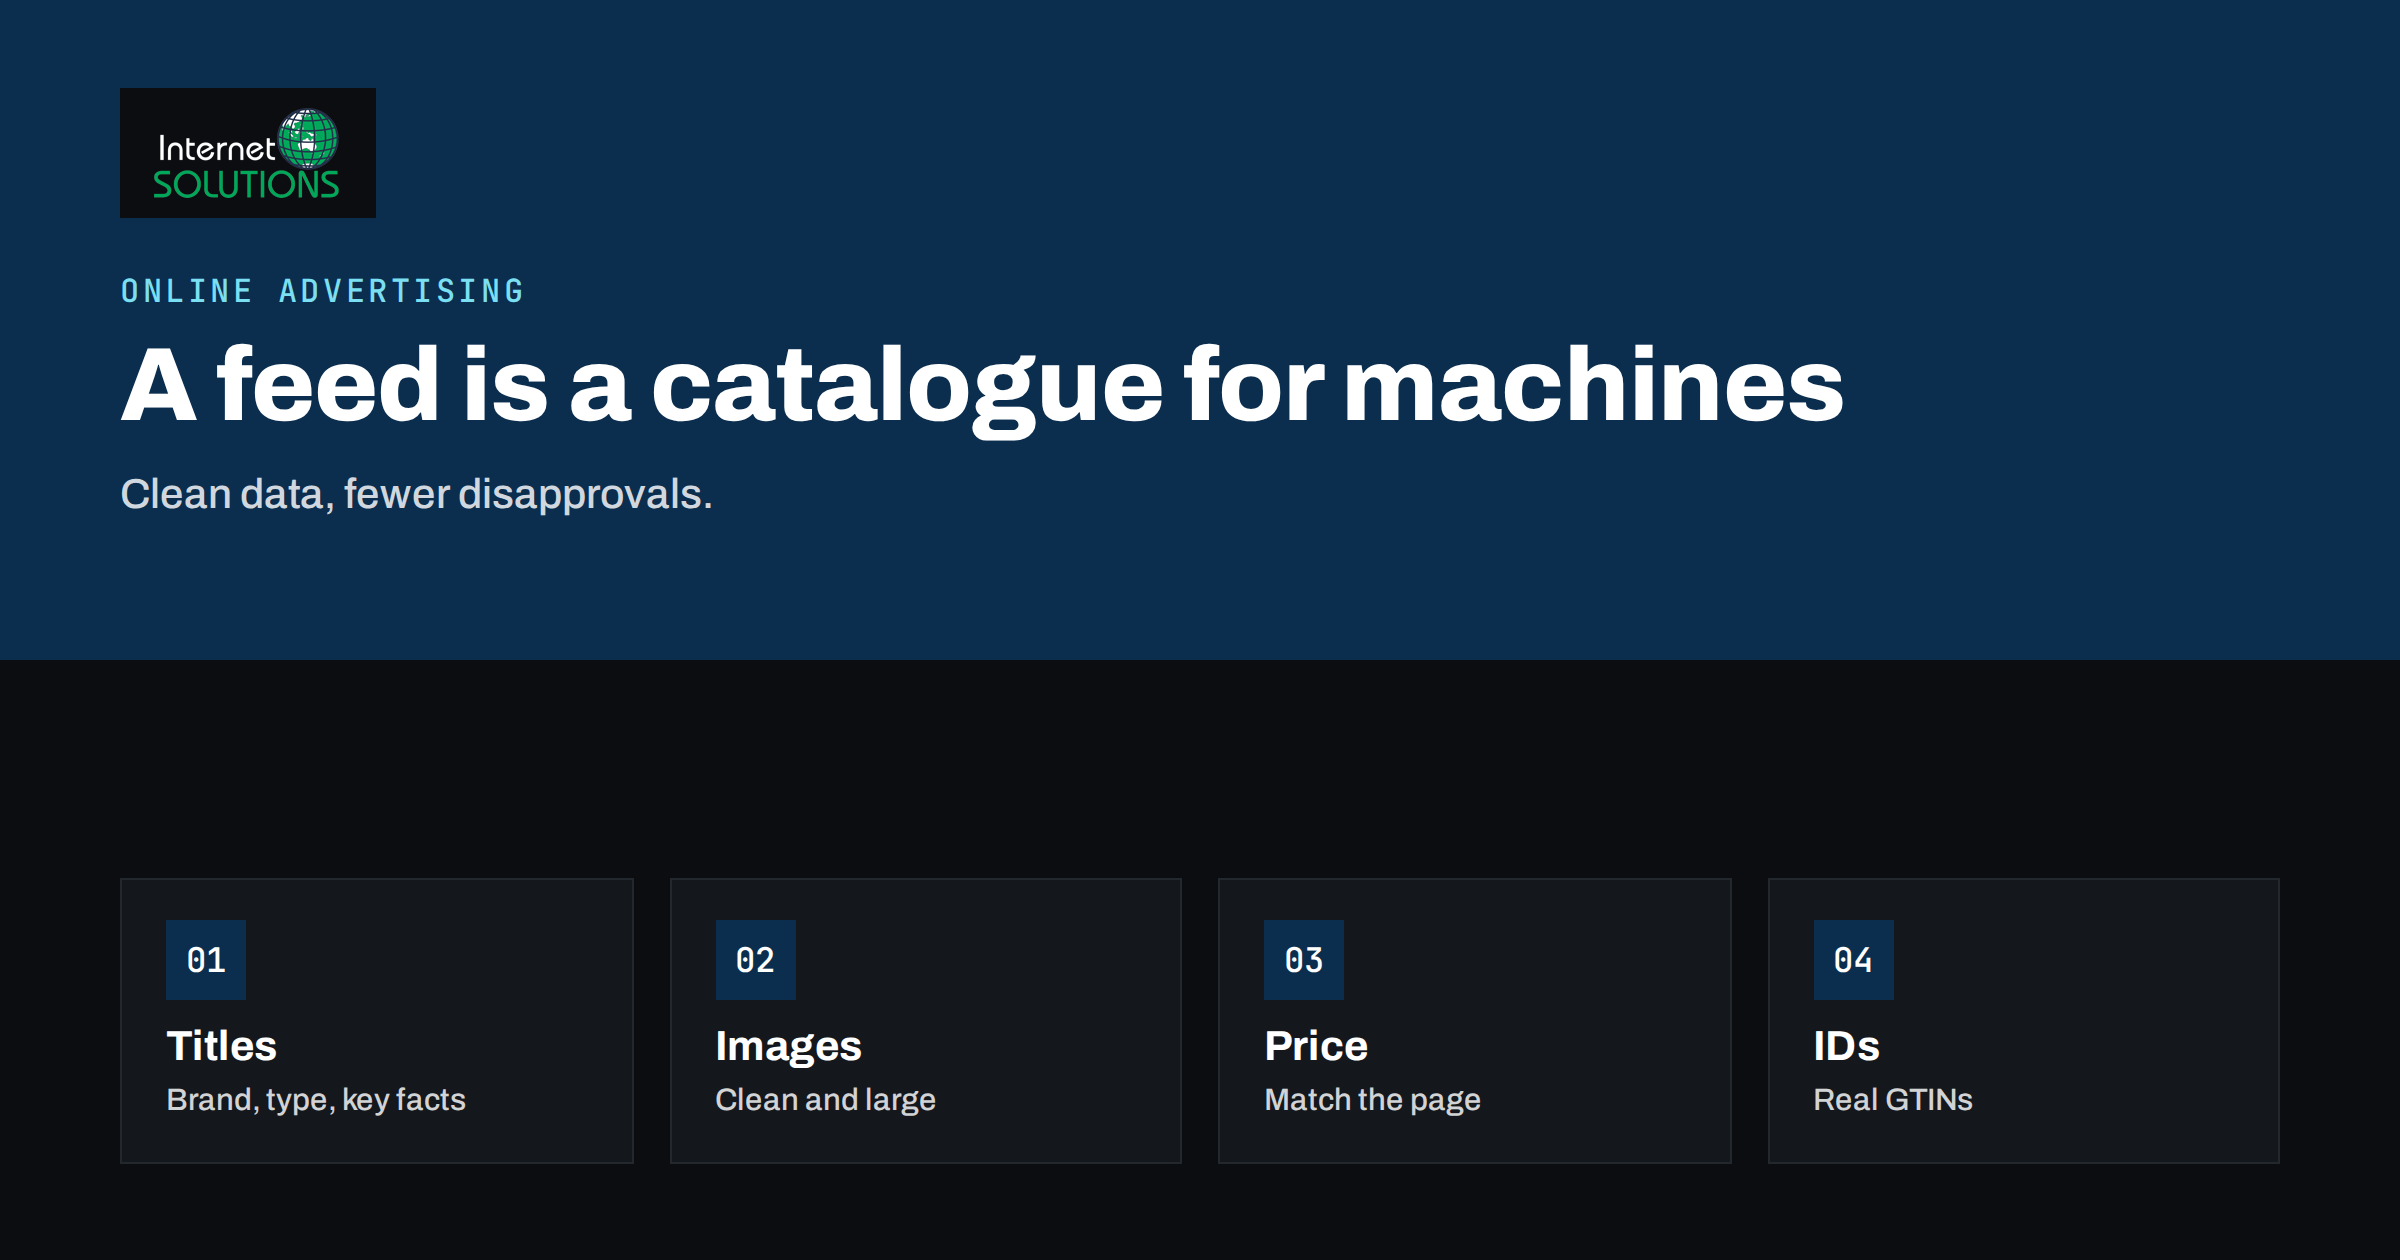Click 'Brand, type, key facts' text
The width and height of the screenshot is (2400, 1260).
(x=316, y=1100)
